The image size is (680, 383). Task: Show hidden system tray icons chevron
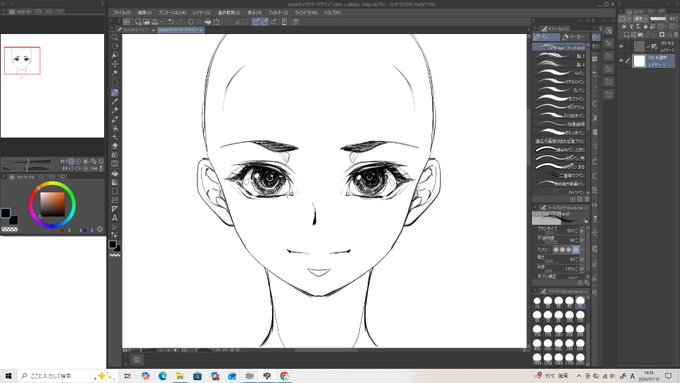click(x=578, y=376)
